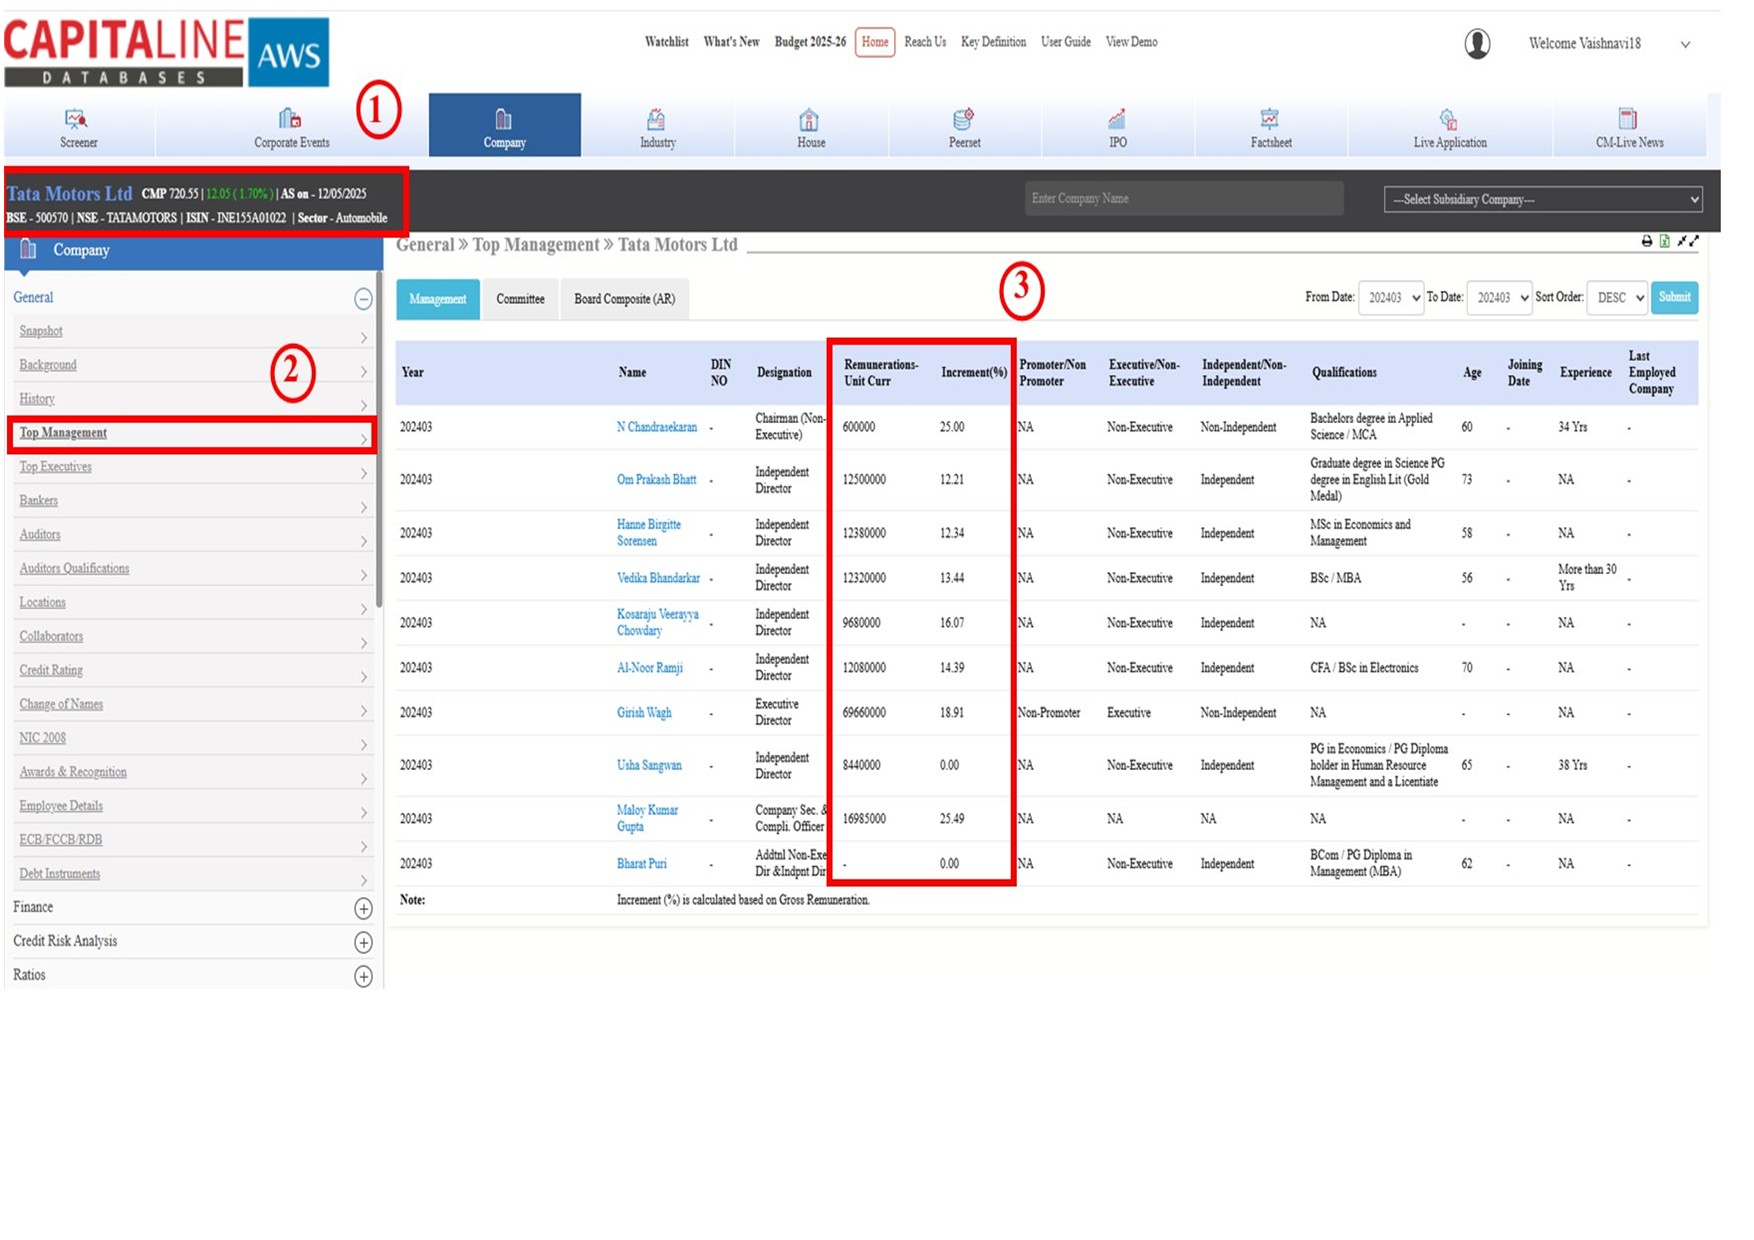This screenshot has height=1240, width=1754.
Task: Open the Snapshot sidebar item
Action: (x=41, y=331)
